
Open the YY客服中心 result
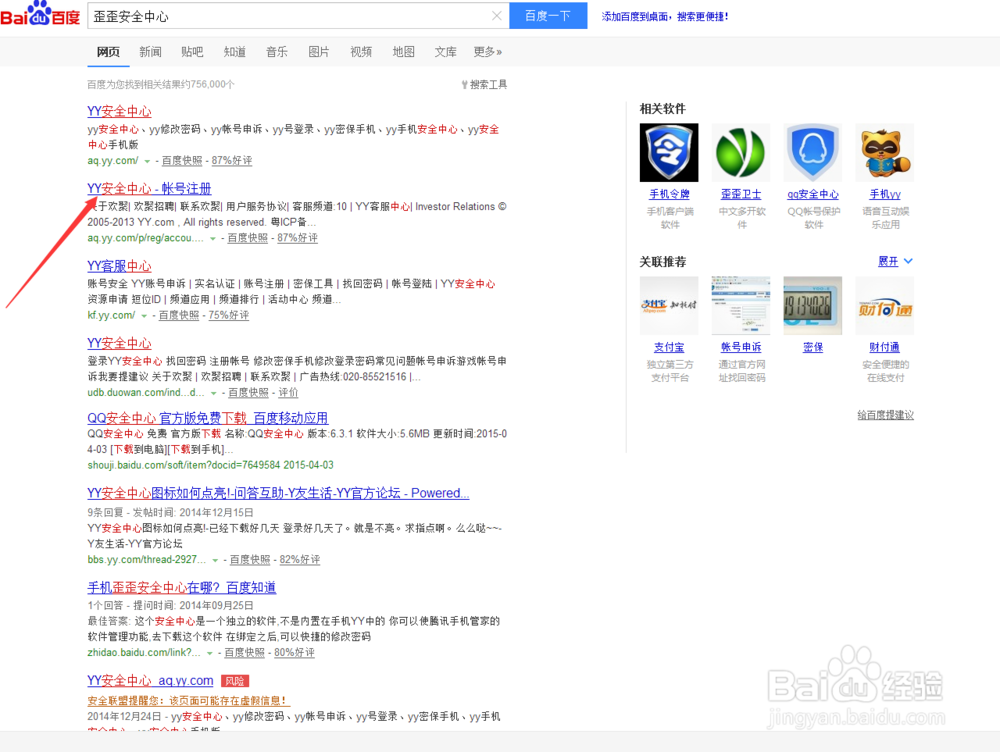[x=119, y=265]
